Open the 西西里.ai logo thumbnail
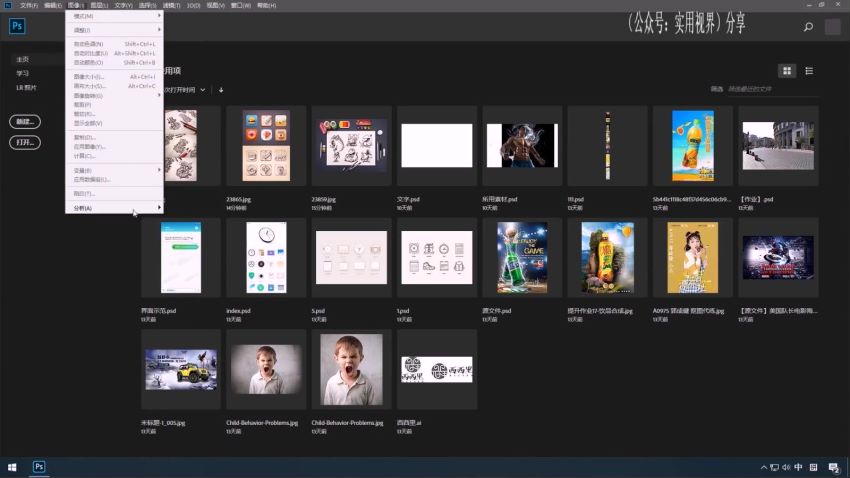This screenshot has width=850, height=478. (437, 370)
